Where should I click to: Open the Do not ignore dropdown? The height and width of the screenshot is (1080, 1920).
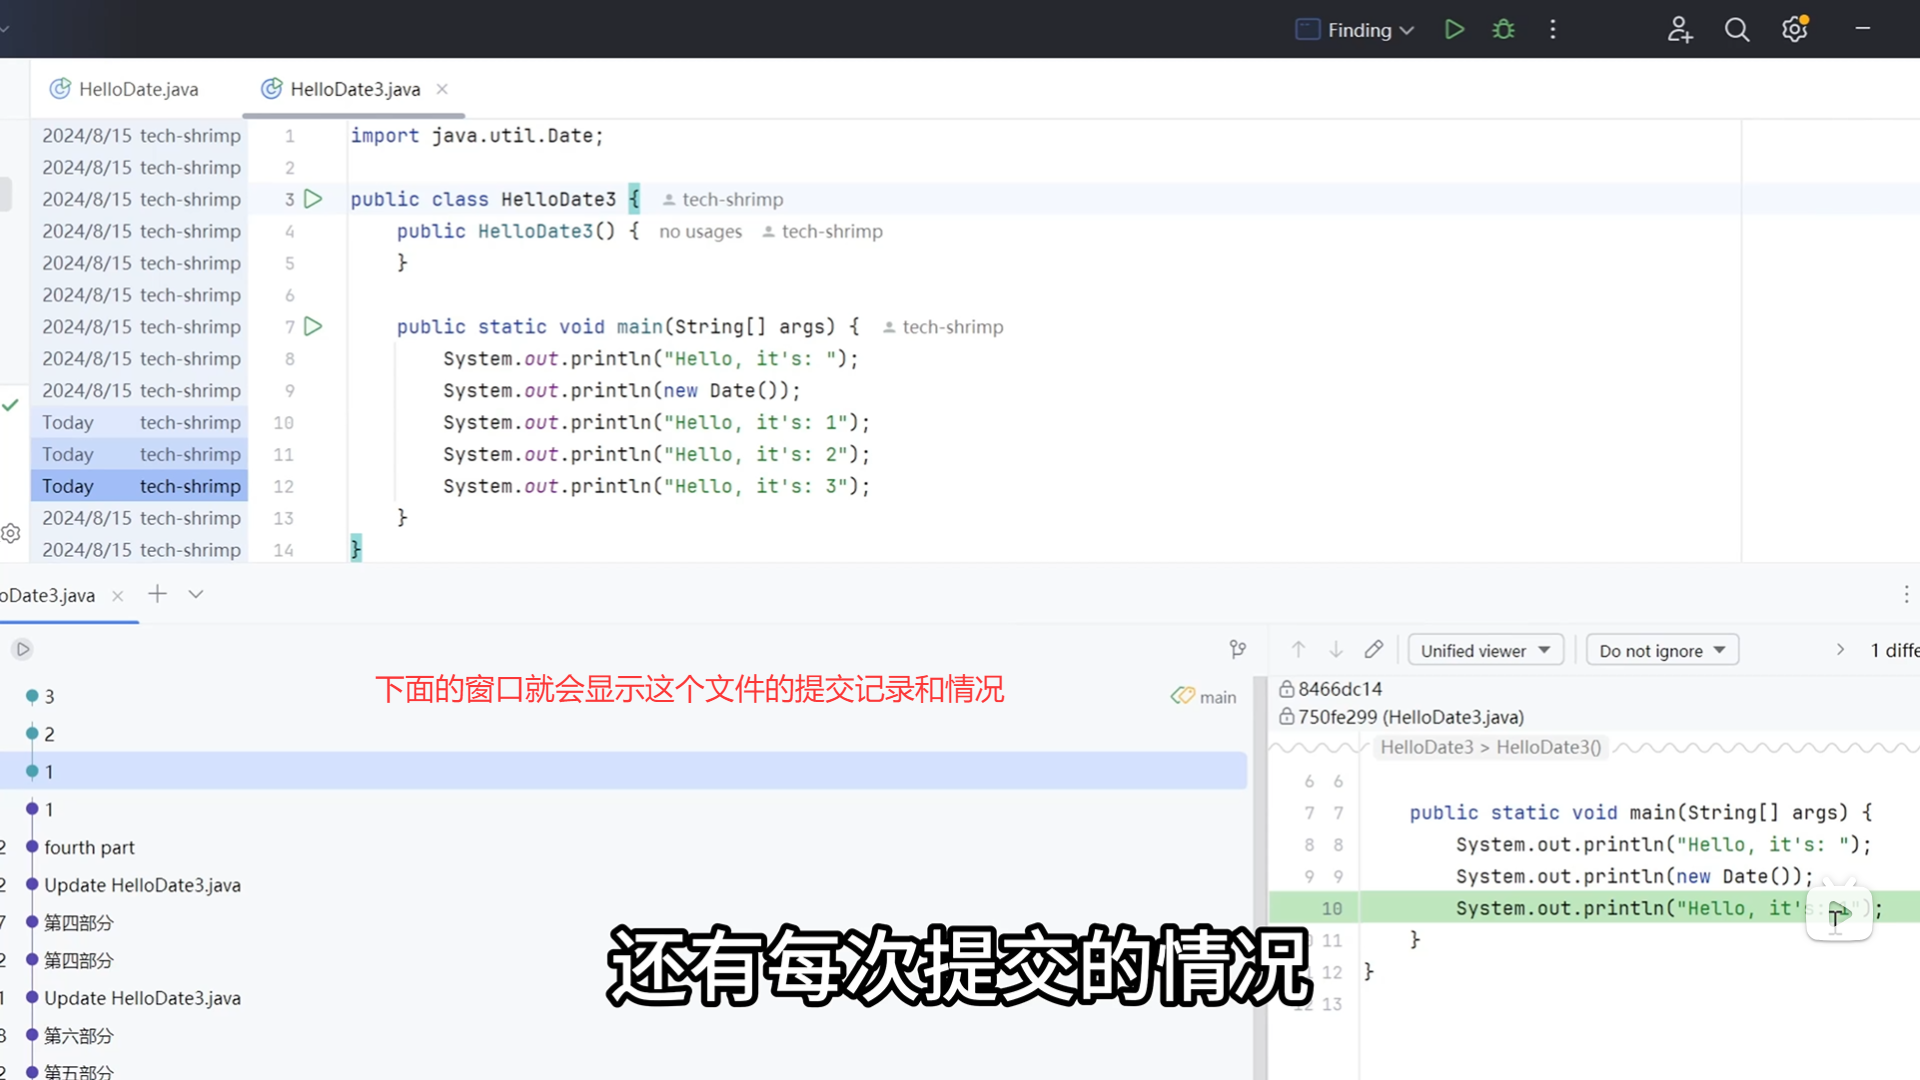point(1662,651)
